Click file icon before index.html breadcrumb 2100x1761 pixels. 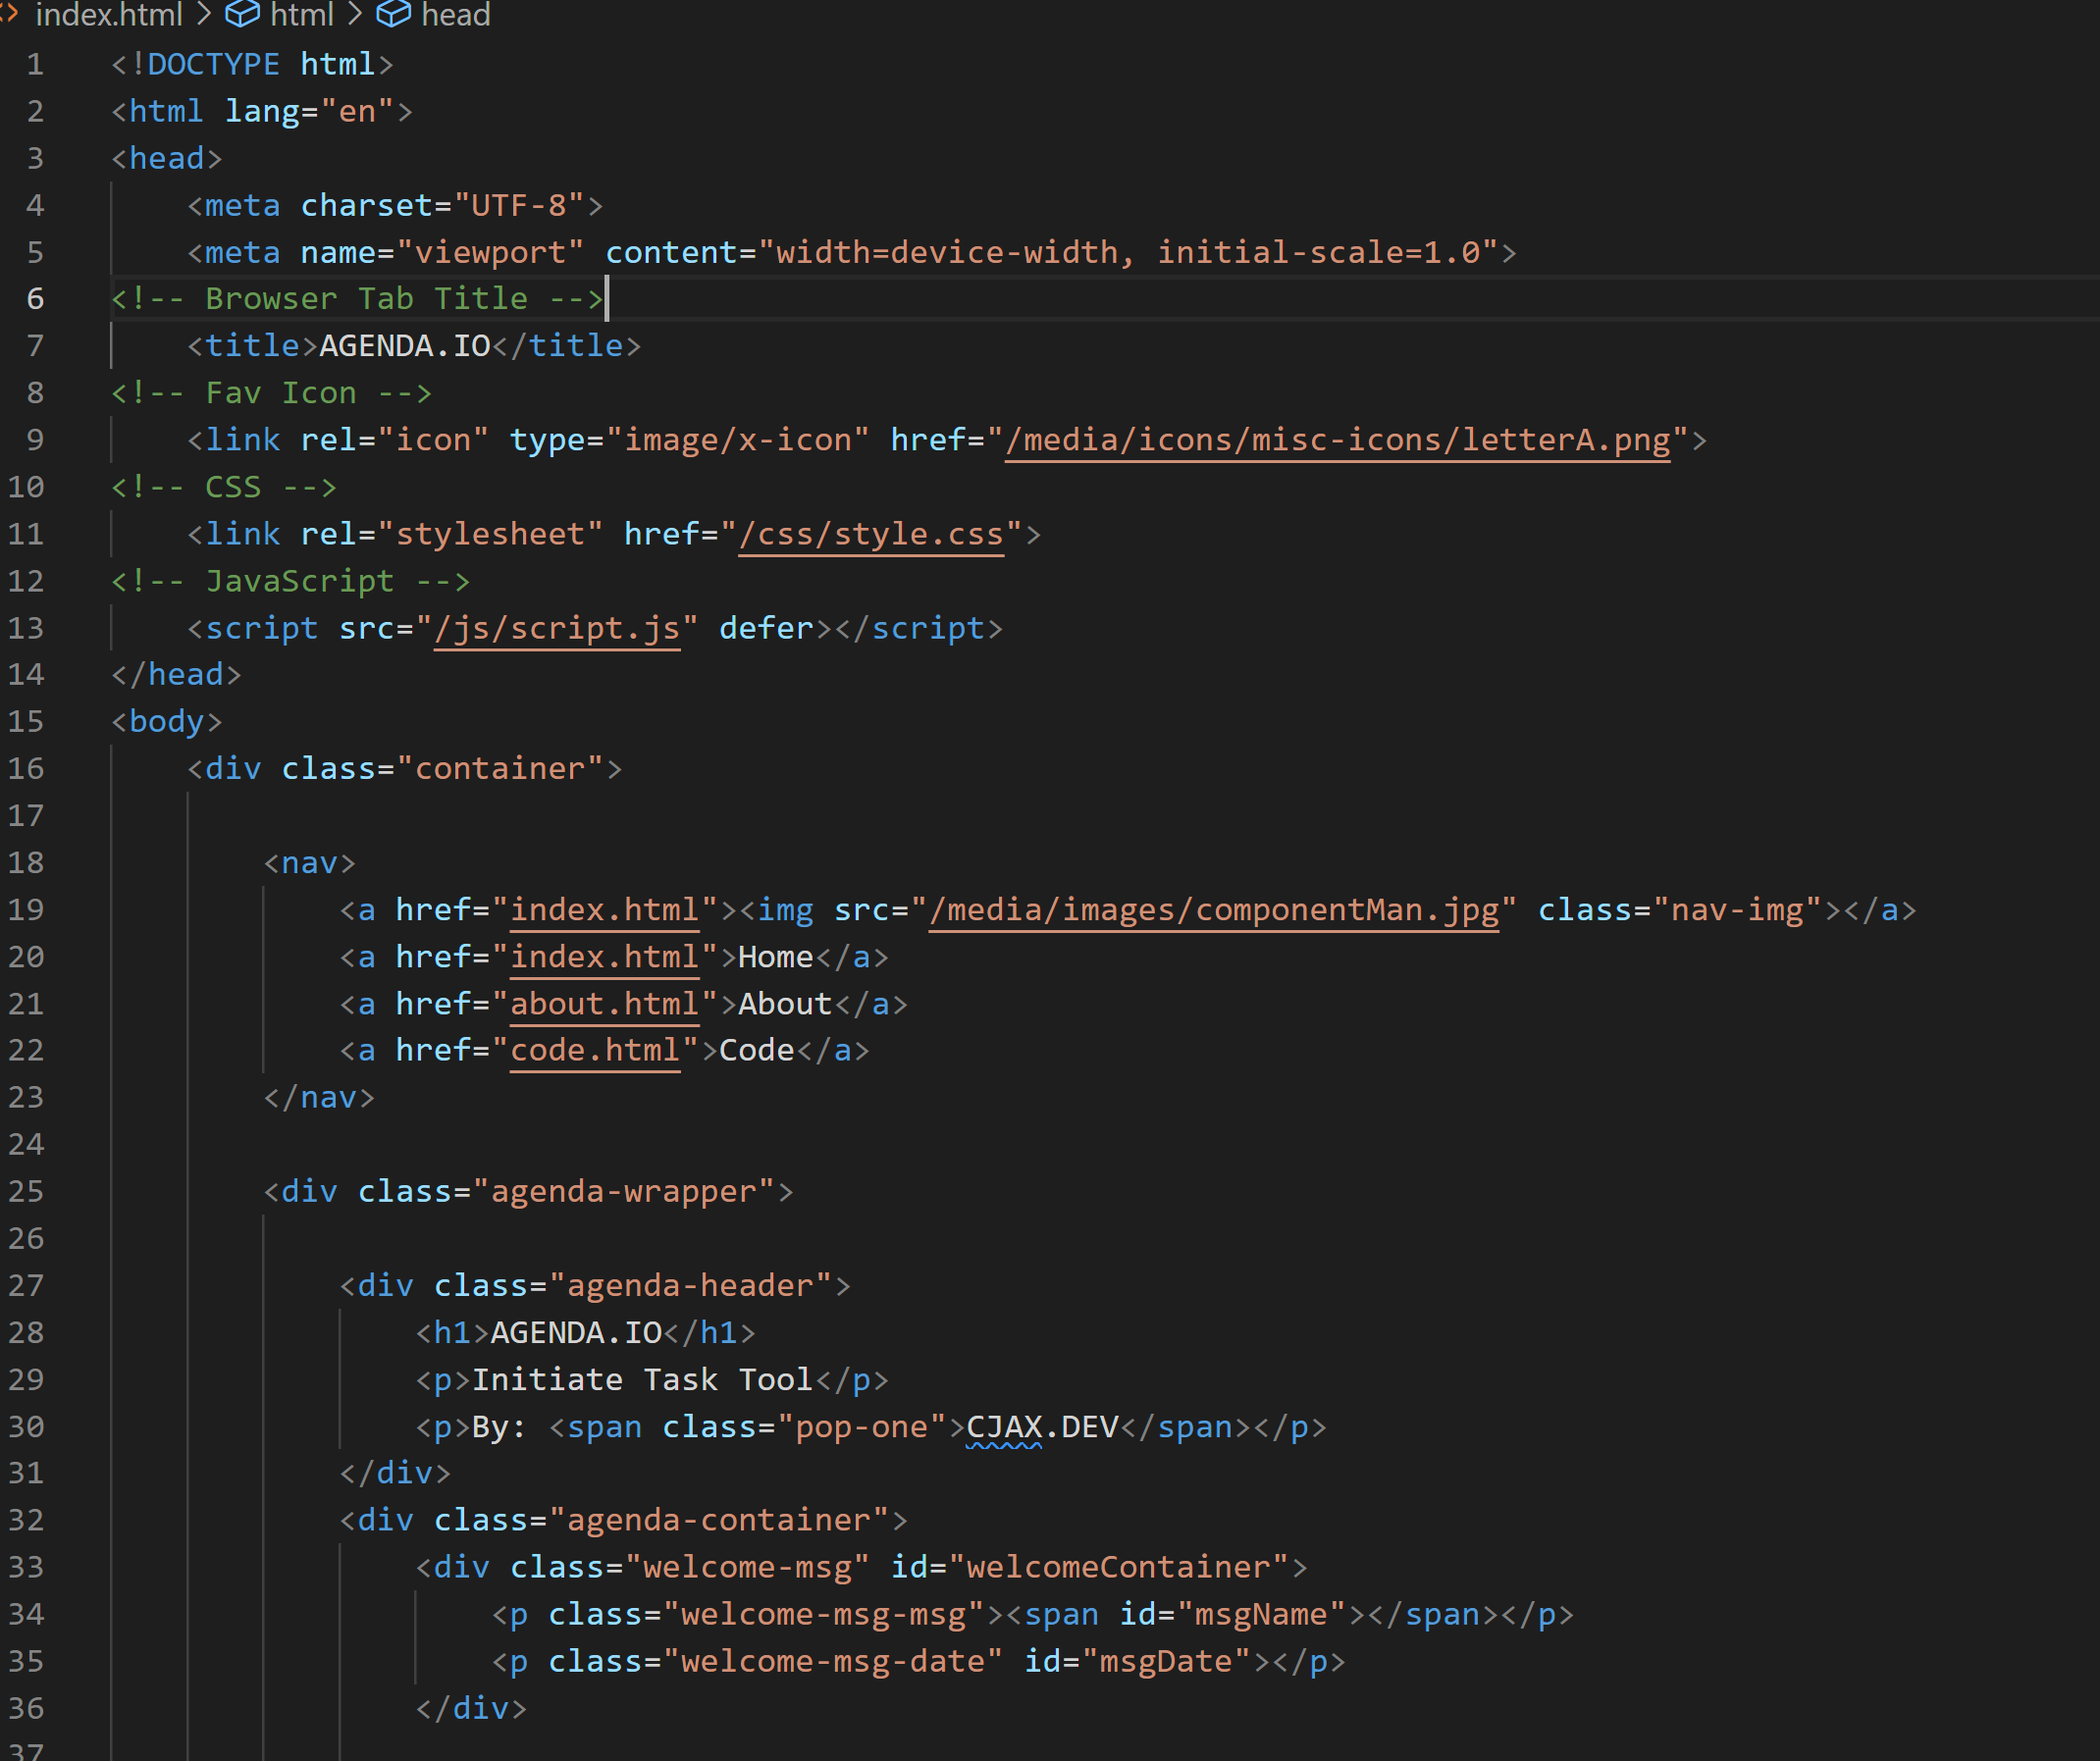[9, 14]
